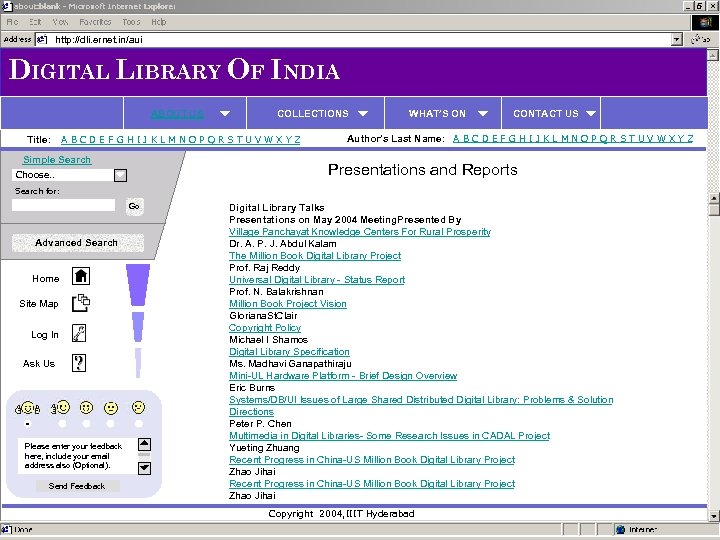Viewport: 720px width, 540px height.
Task: Open the Million Book Project Vision link
Action: (288, 304)
